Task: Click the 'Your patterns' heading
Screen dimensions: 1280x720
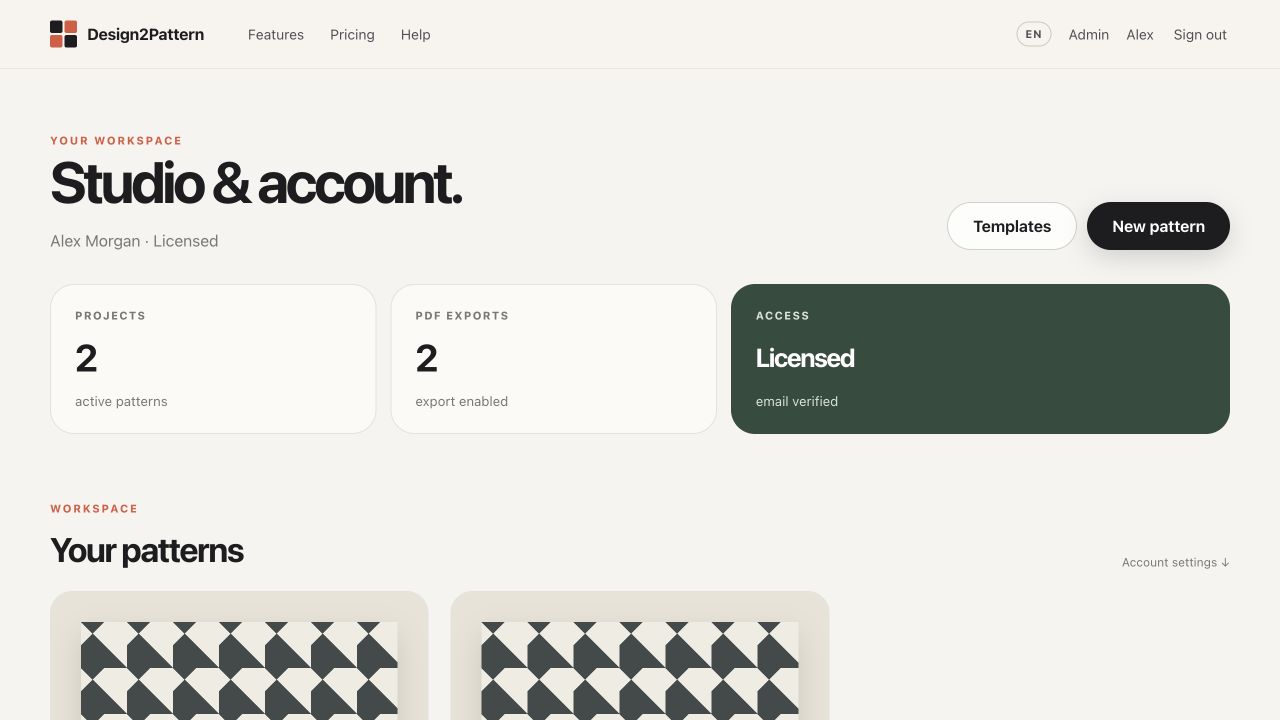Action: click(x=147, y=550)
